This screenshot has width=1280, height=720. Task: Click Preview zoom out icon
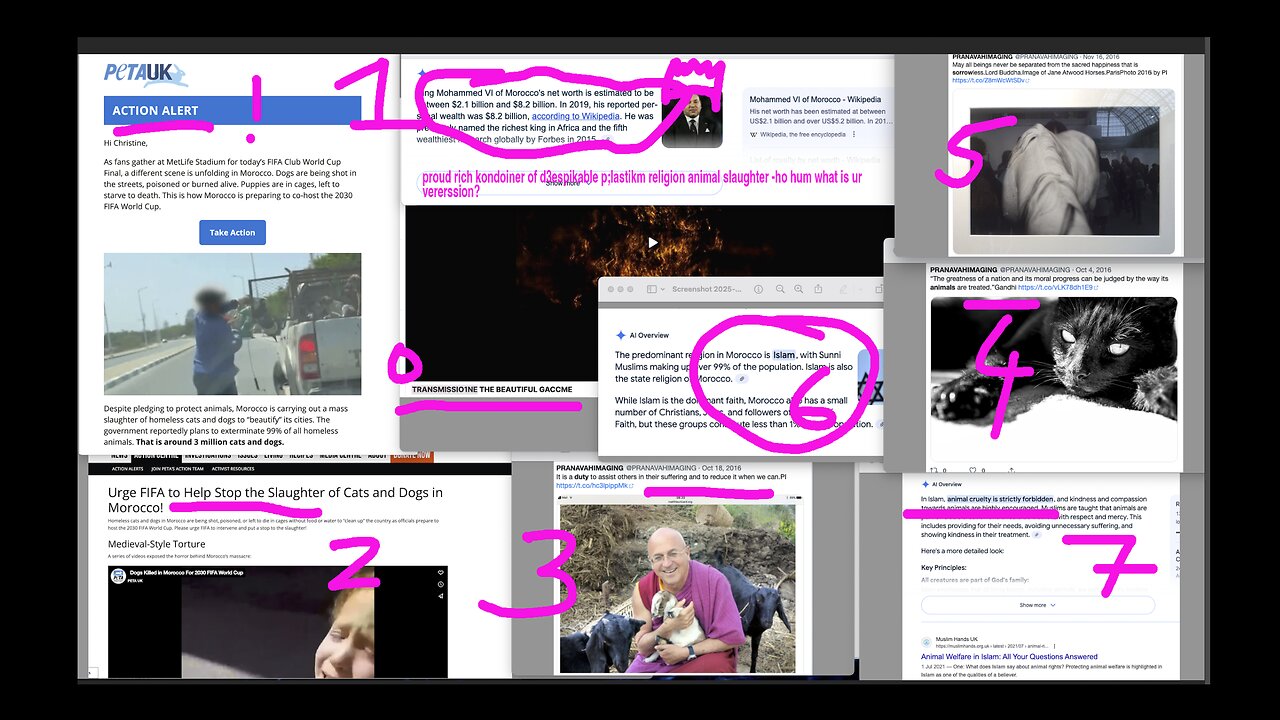coord(780,289)
